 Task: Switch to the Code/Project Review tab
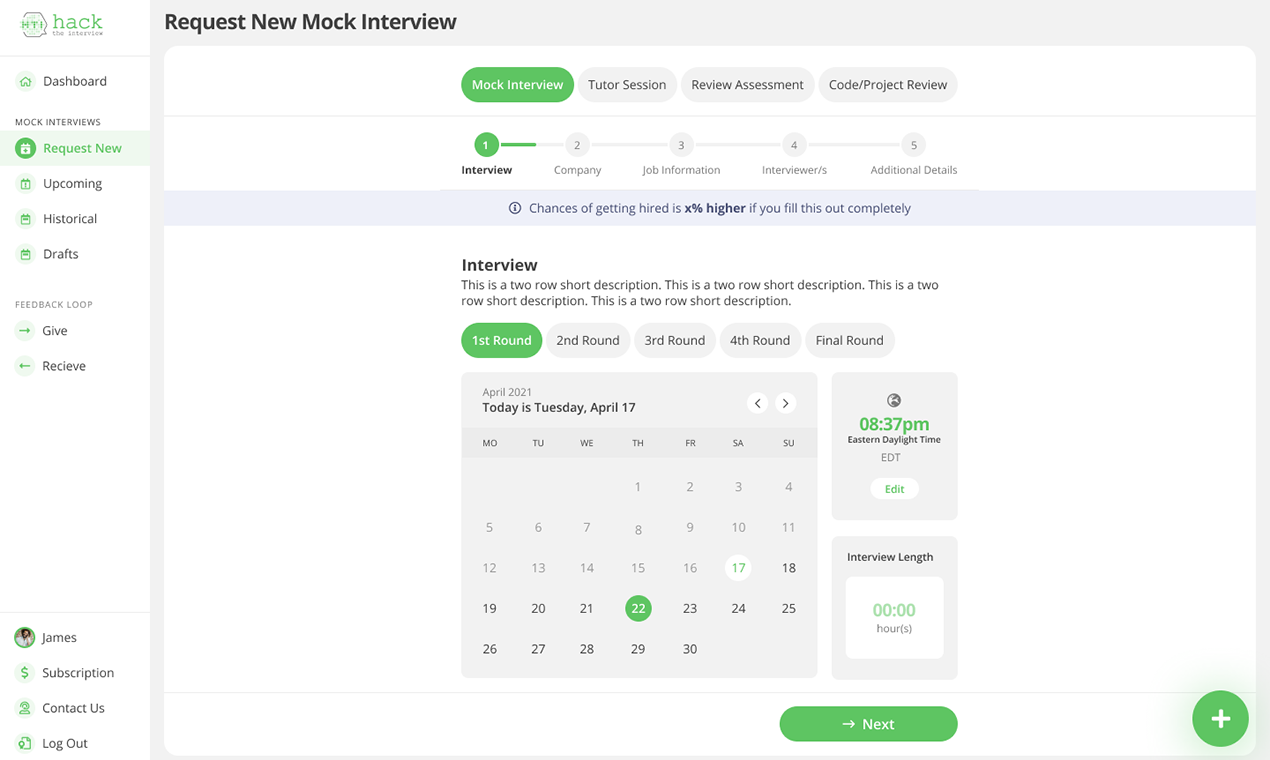click(888, 85)
